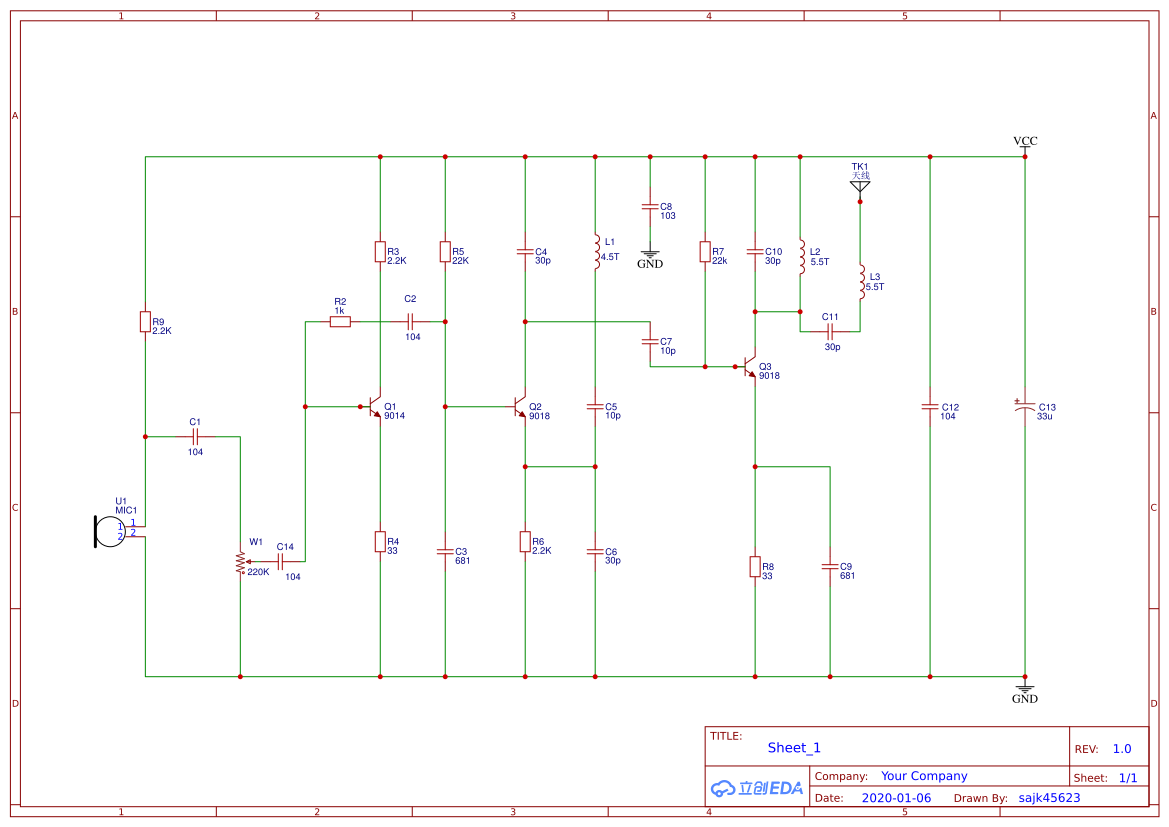Select the L1 4.5T inductor symbol
Viewport: 1169px width, 827px height.
coord(596,252)
